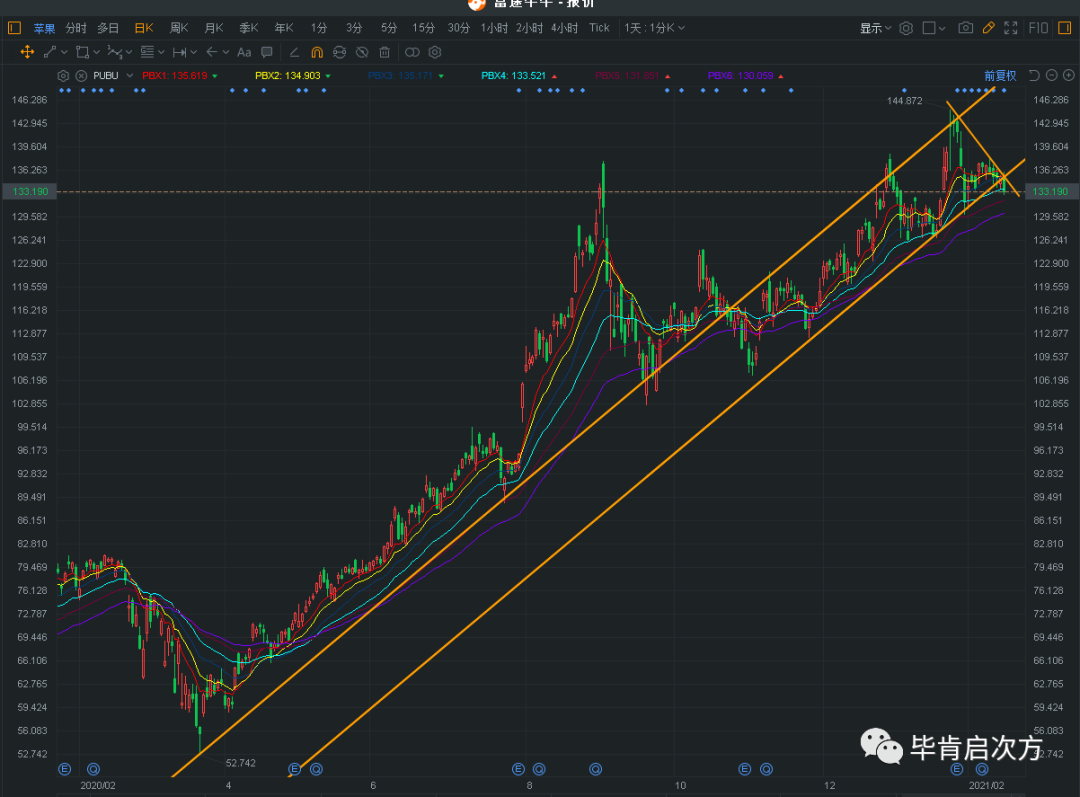Image resolution: width=1080 pixels, height=797 pixels.
Task: Click the fullscreen expand icon
Action: (x=1013, y=27)
